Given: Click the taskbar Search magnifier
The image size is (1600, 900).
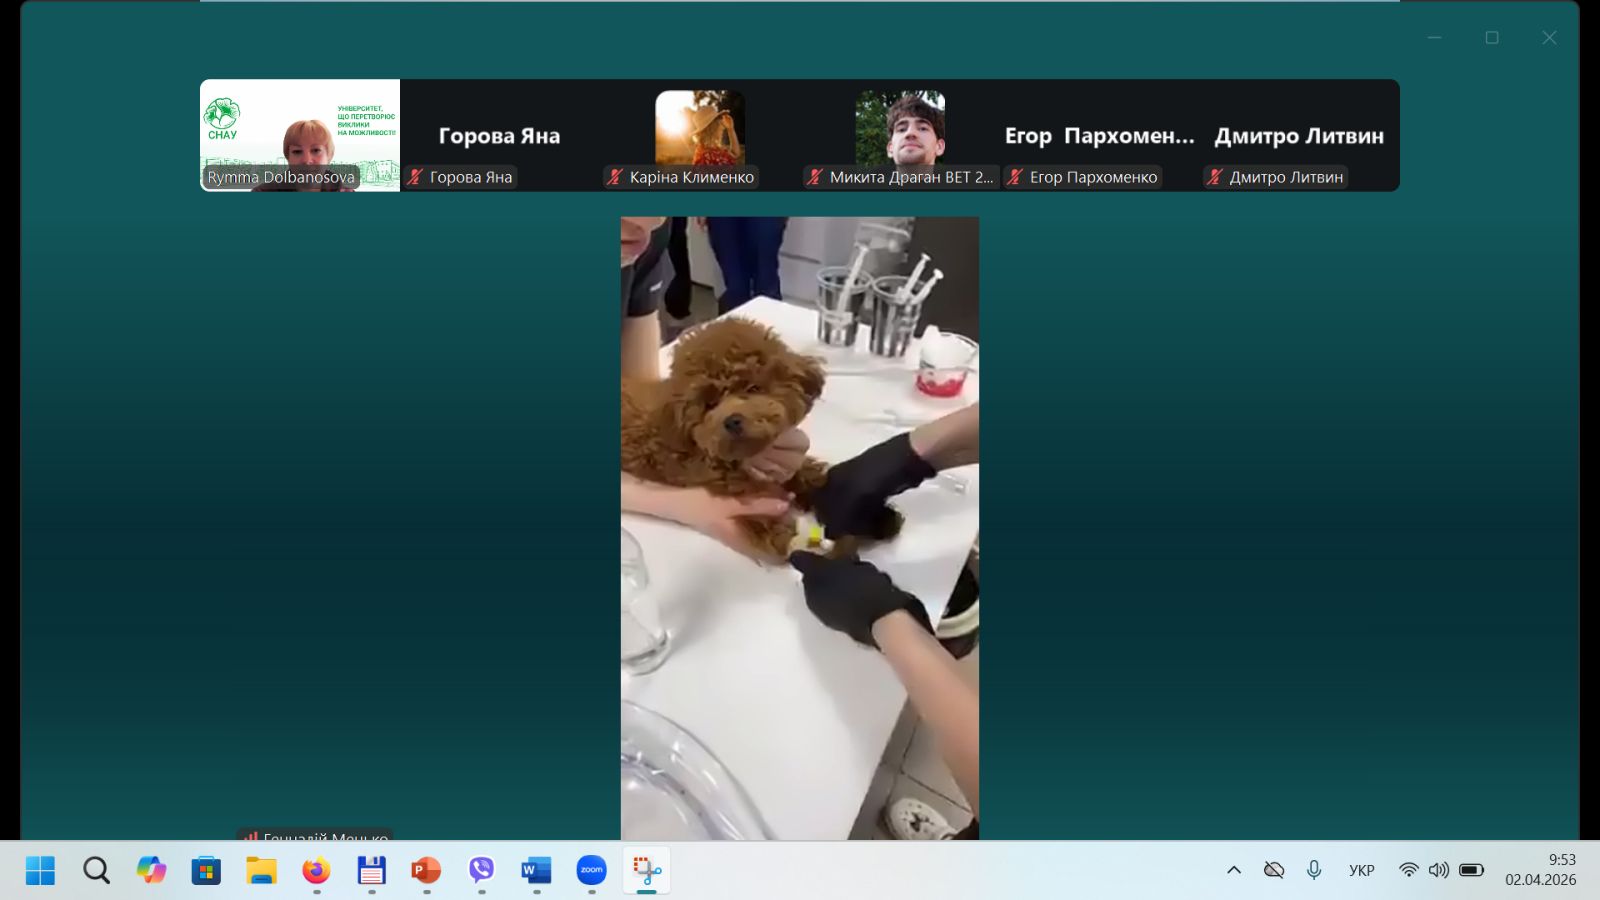Looking at the screenshot, I should point(96,870).
